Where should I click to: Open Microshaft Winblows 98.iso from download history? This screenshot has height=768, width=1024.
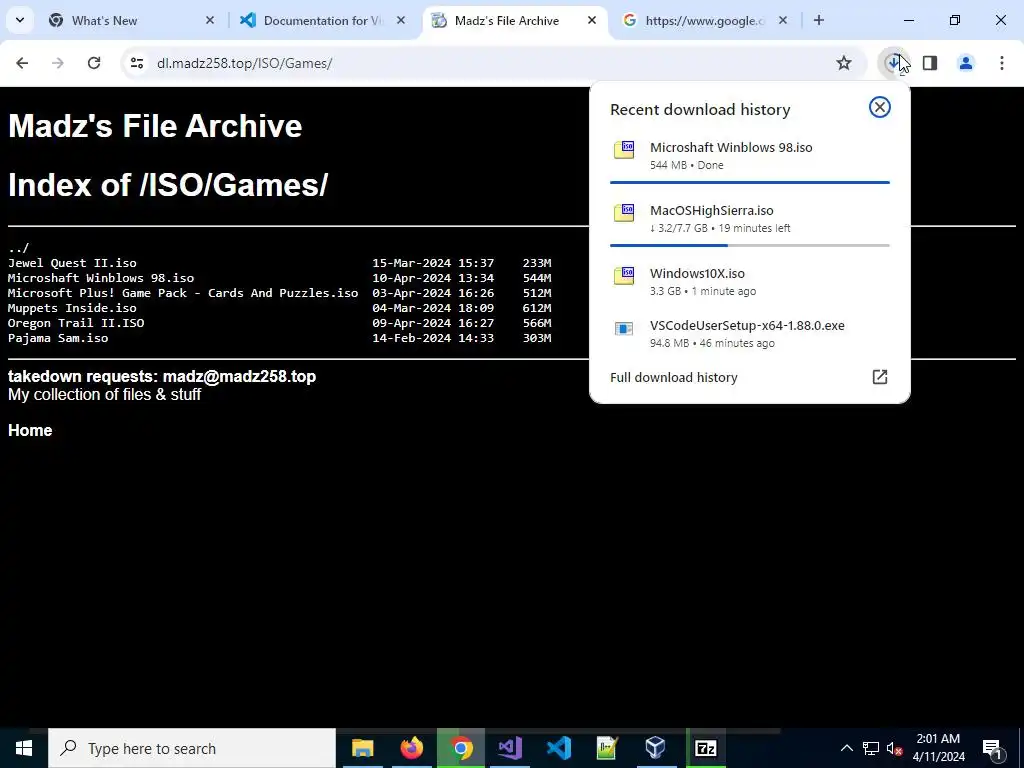731,147
